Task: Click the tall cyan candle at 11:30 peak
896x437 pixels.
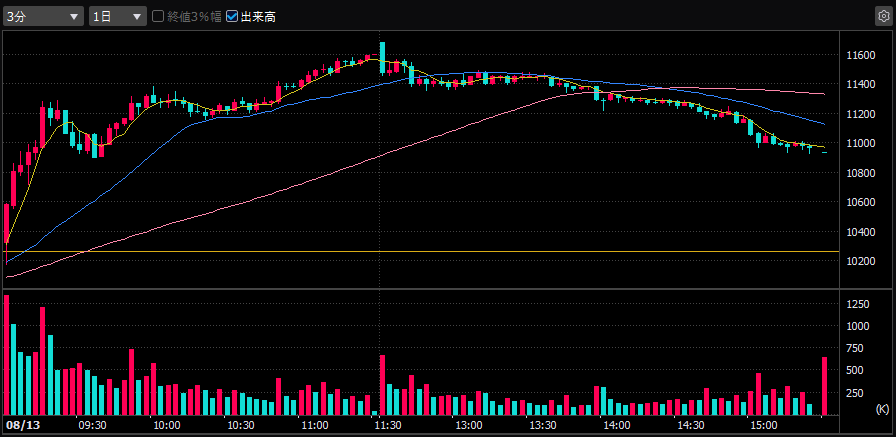Action: [382, 58]
